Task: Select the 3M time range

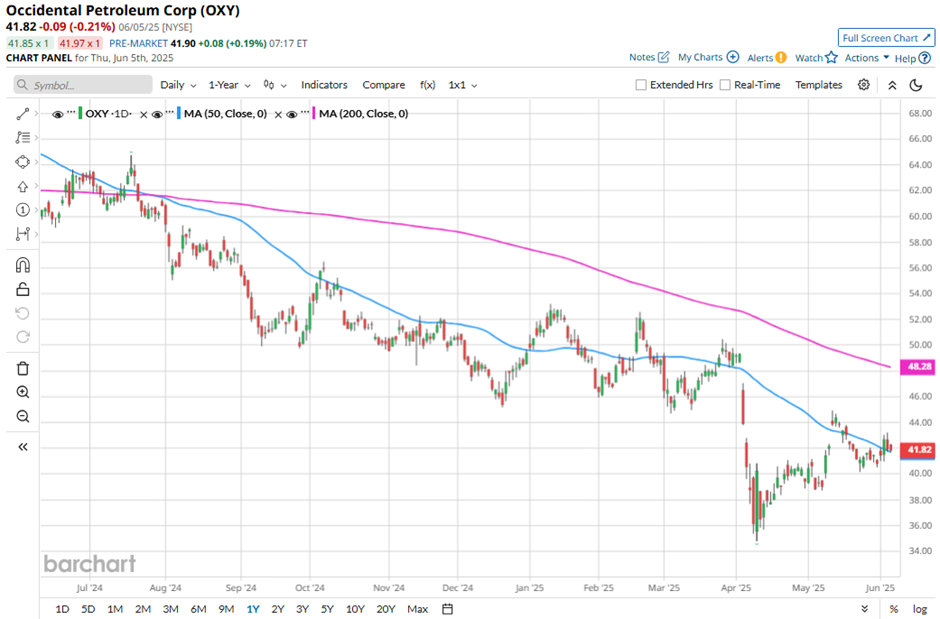Action: tap(171, 609)
